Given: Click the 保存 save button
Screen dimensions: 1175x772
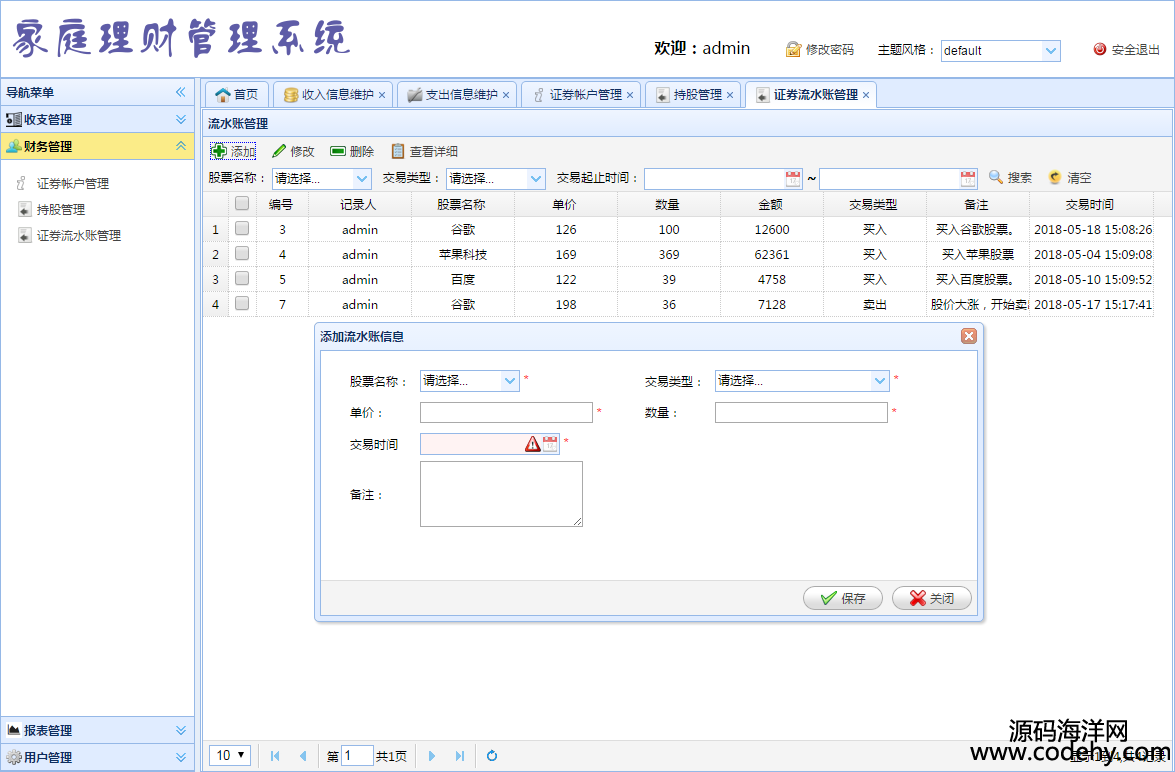Looking at the screenshot, I should point(843,598).
